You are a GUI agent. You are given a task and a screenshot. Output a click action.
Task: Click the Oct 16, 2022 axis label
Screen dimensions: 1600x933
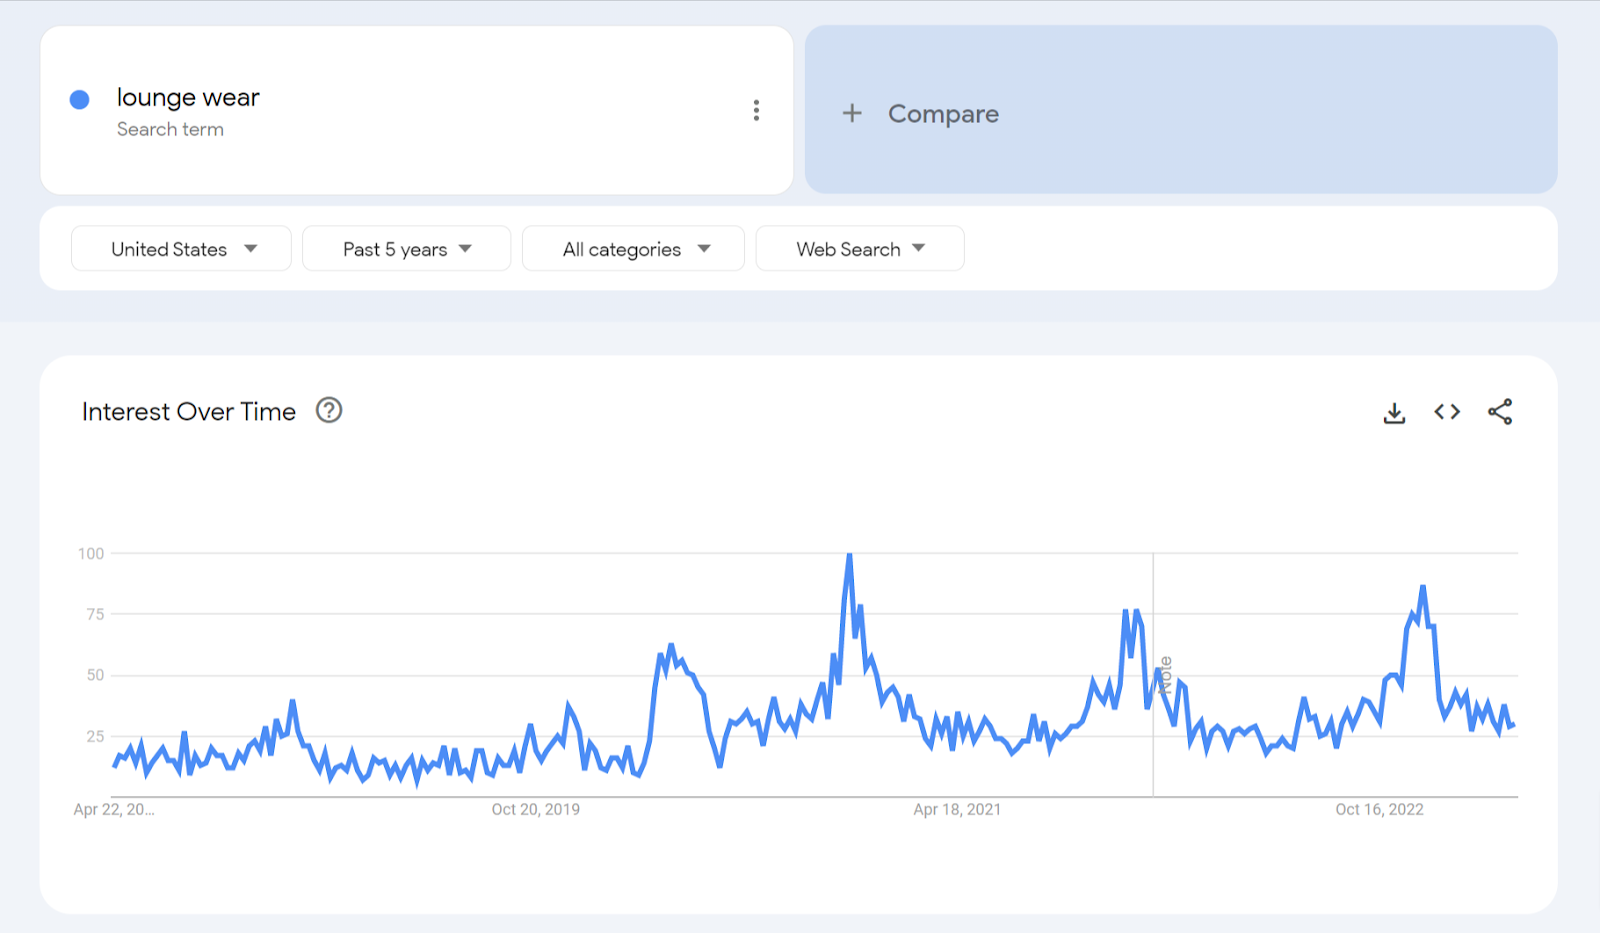1379,809
